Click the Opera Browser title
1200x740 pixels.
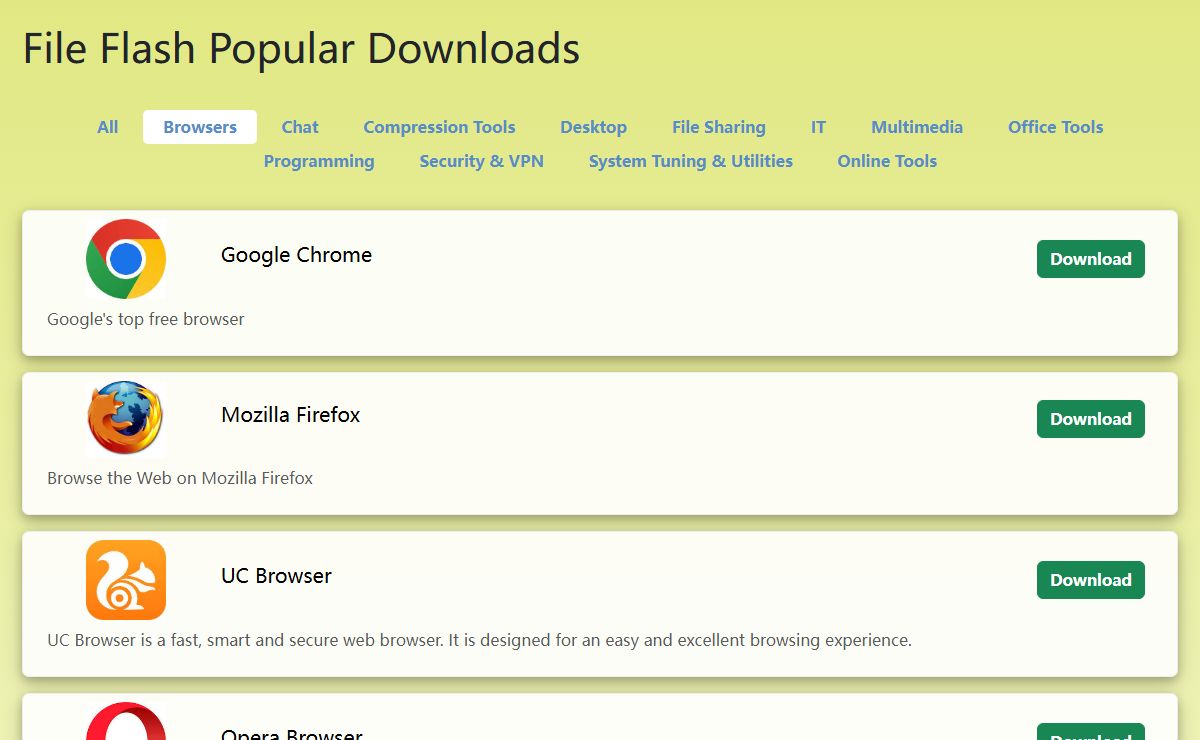click(x=291, y=733)
